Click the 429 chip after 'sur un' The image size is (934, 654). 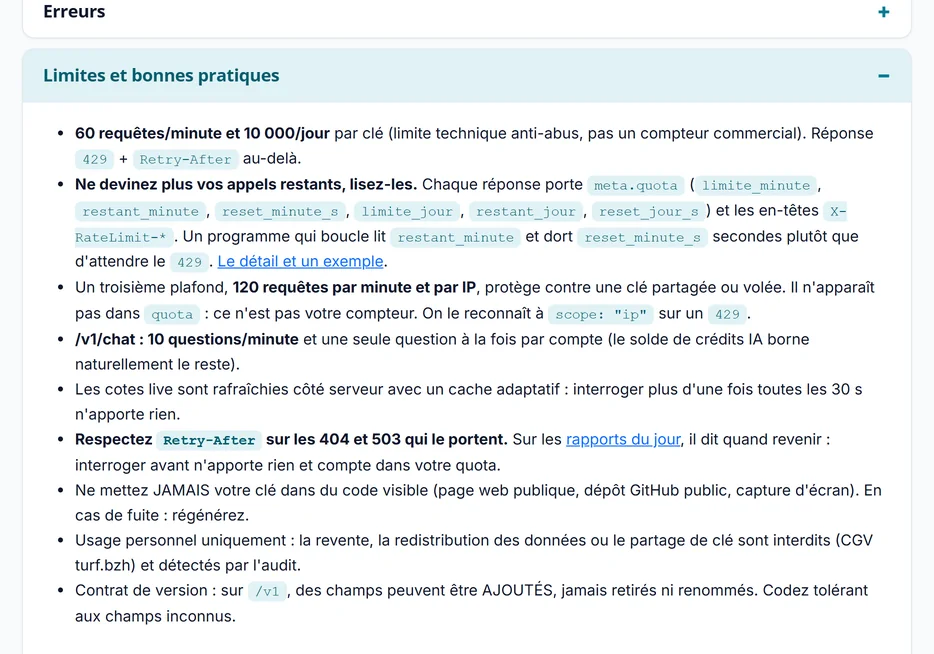point(727,314)
